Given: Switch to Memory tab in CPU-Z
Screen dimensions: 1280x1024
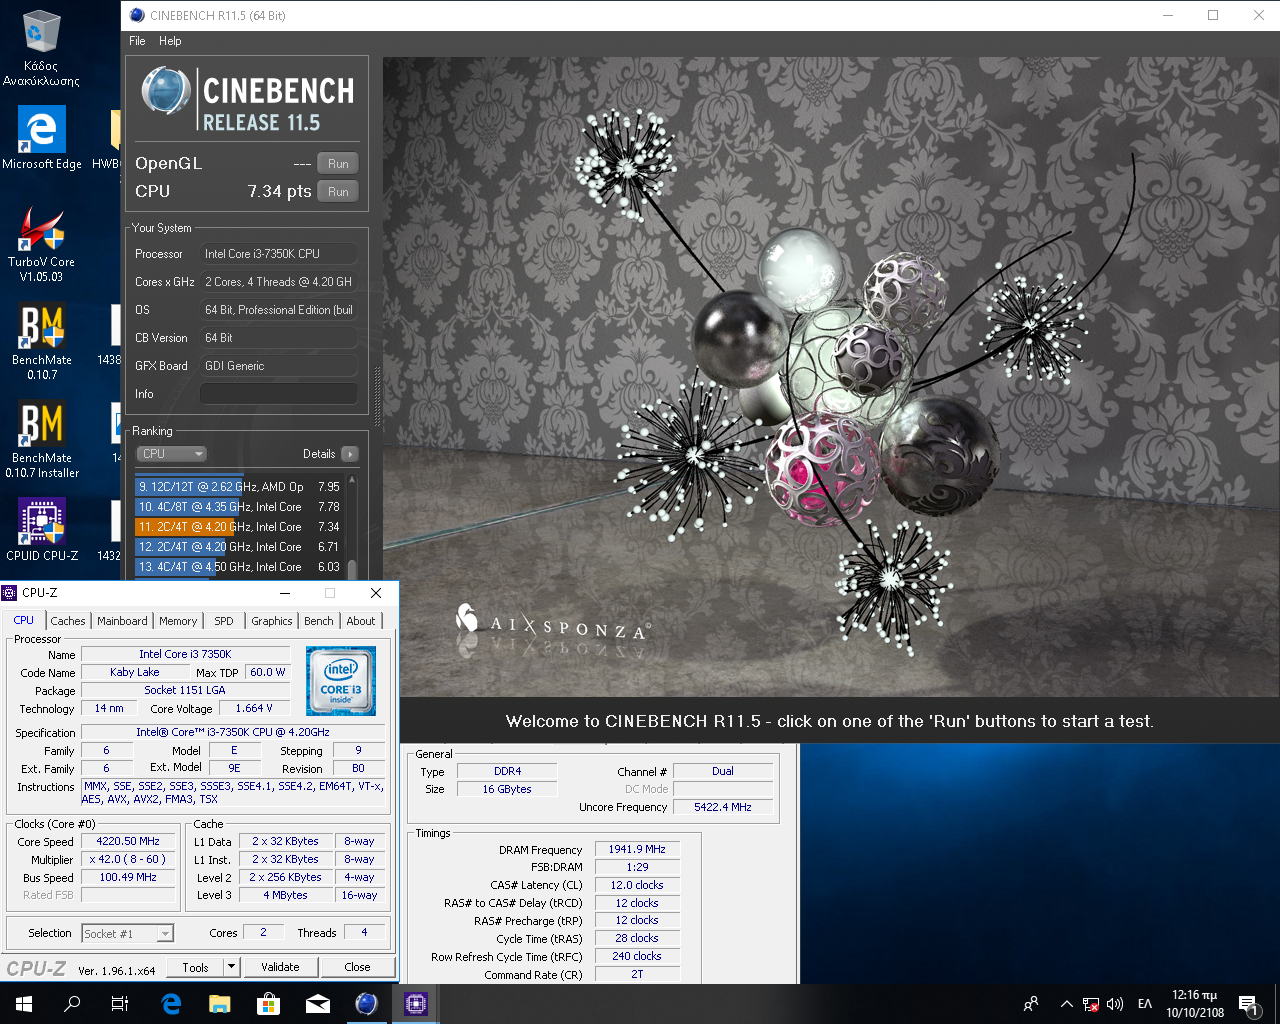Looking at the screenshot, I should 178,621.
